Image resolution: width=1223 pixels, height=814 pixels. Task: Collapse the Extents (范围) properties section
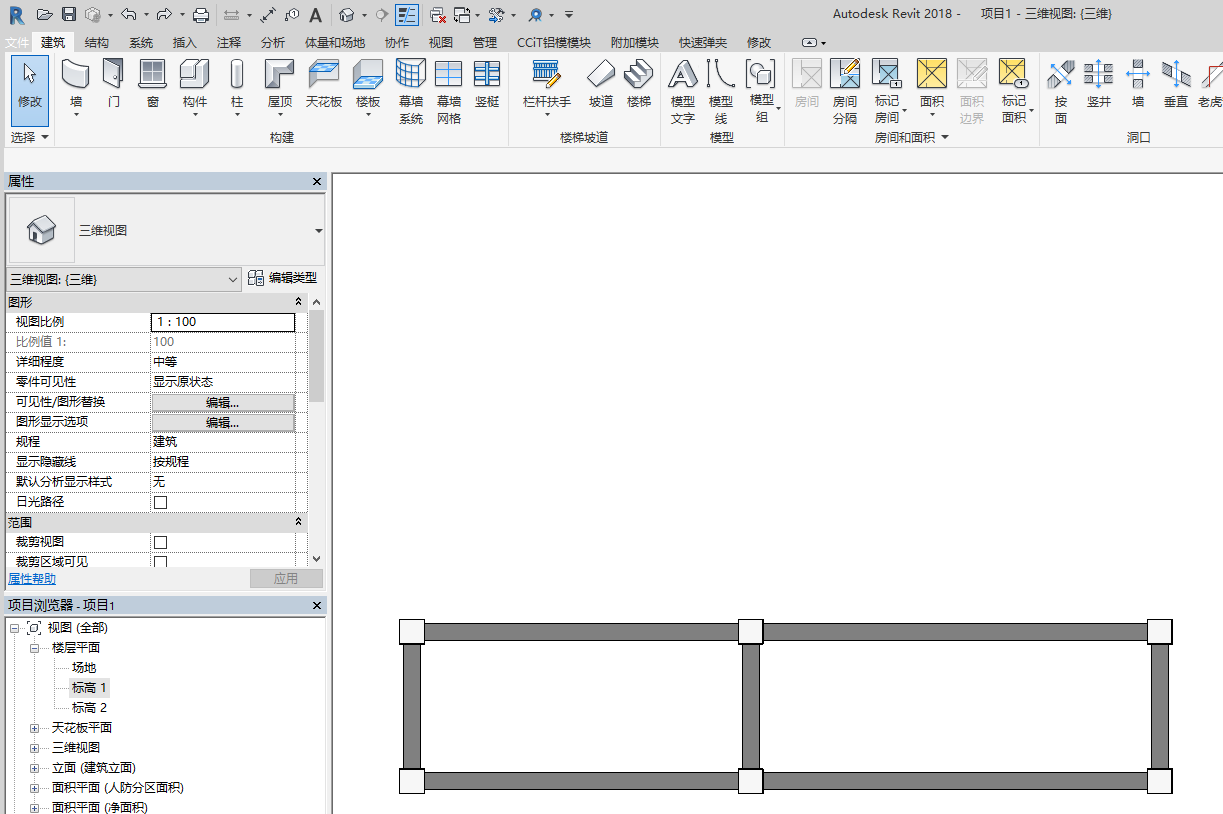pyautogui.click(x=298, y=522)
